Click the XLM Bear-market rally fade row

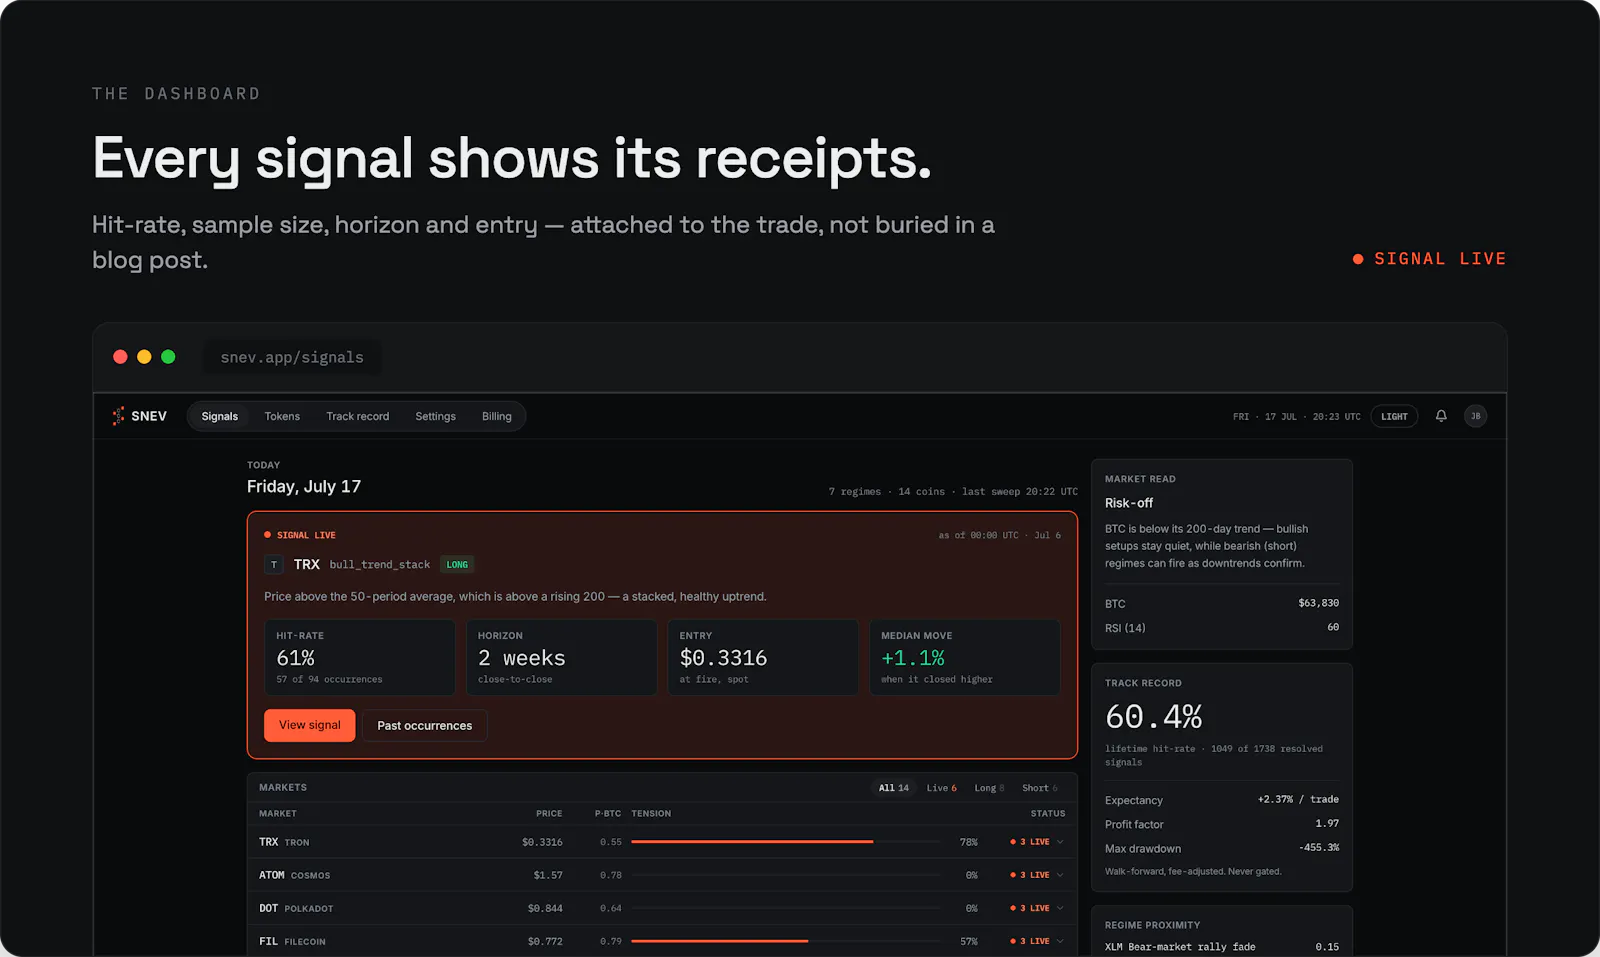[1222, 946]
